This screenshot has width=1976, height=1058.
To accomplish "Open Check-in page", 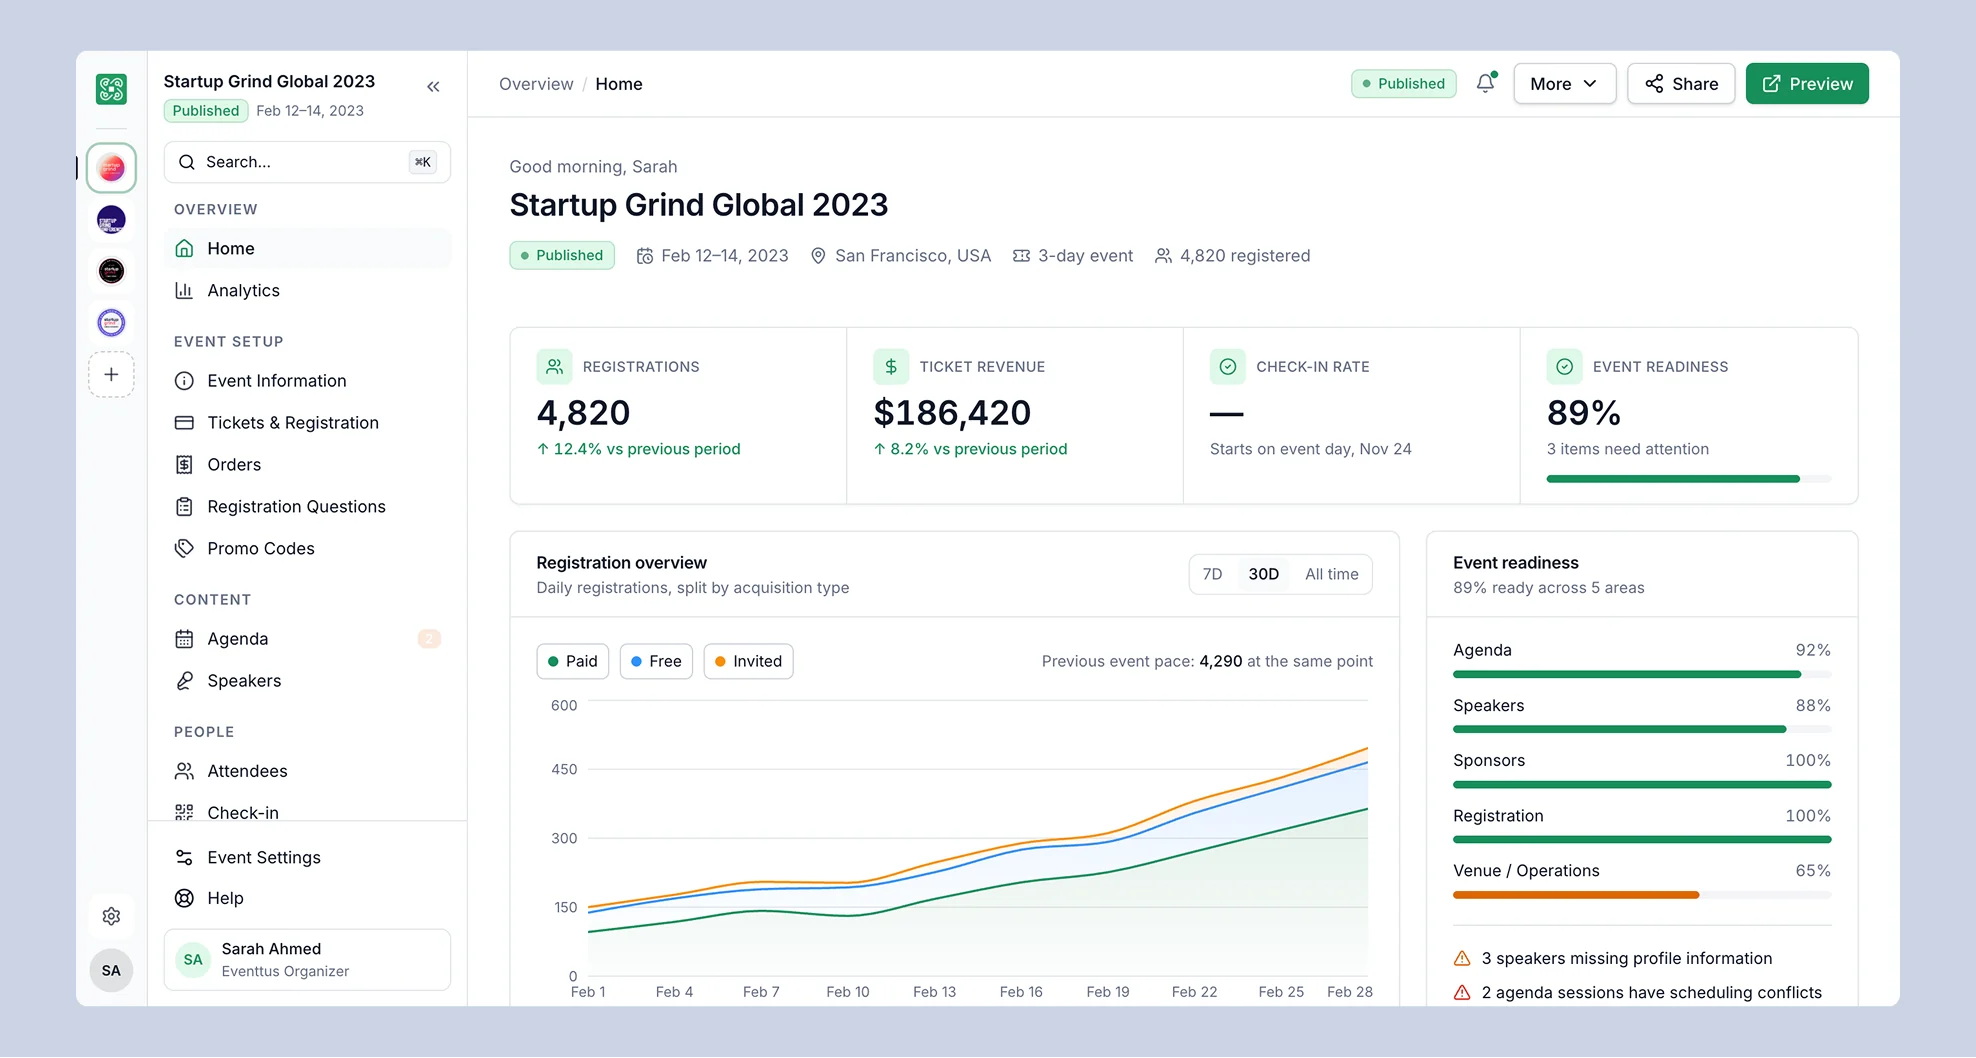I will pyautogui.click(x=307, y=811).
